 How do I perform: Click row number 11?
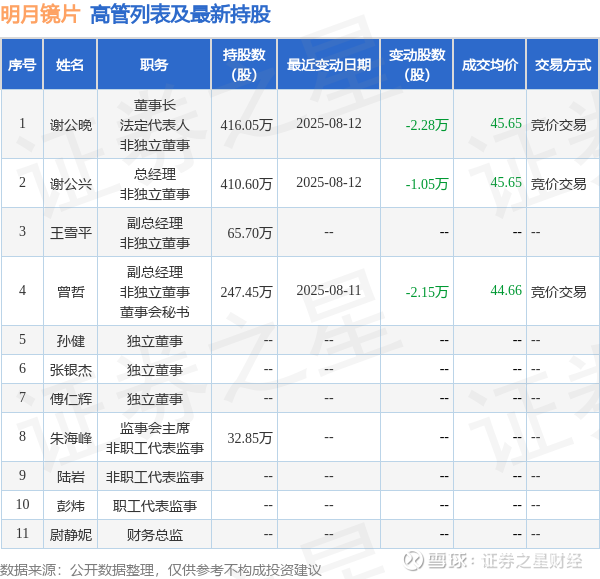click(x=22, y=533)
